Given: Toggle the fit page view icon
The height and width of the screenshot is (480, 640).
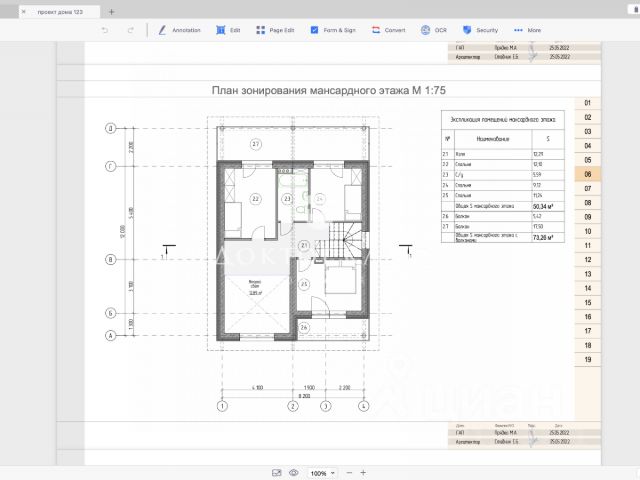Looking at the screenshot, I should coord(274,472).
